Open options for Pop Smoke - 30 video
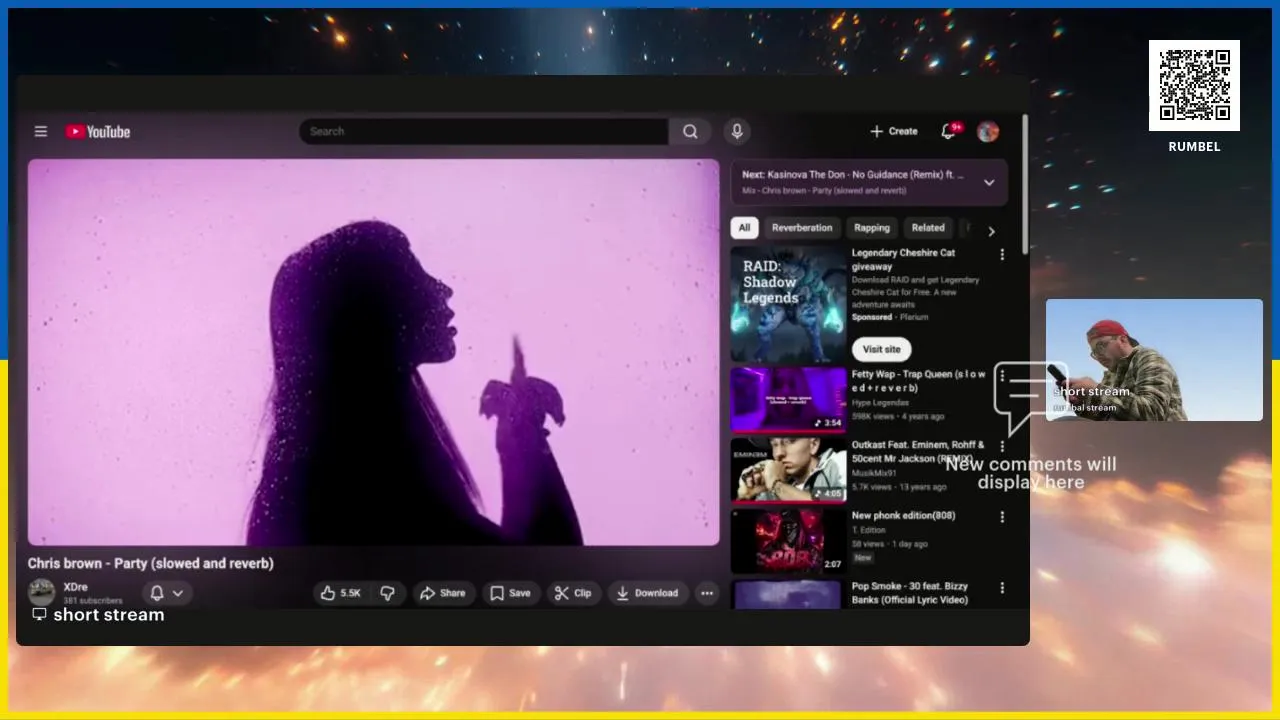 point(1002,588)
